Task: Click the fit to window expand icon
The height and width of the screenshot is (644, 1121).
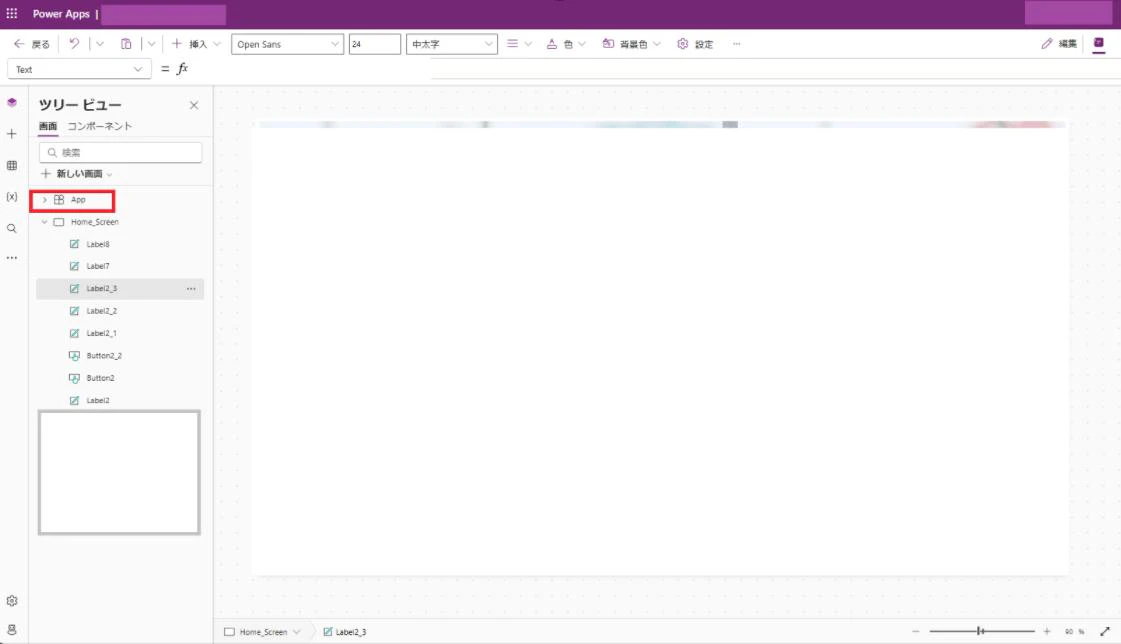Action: tap(1105, 632)
